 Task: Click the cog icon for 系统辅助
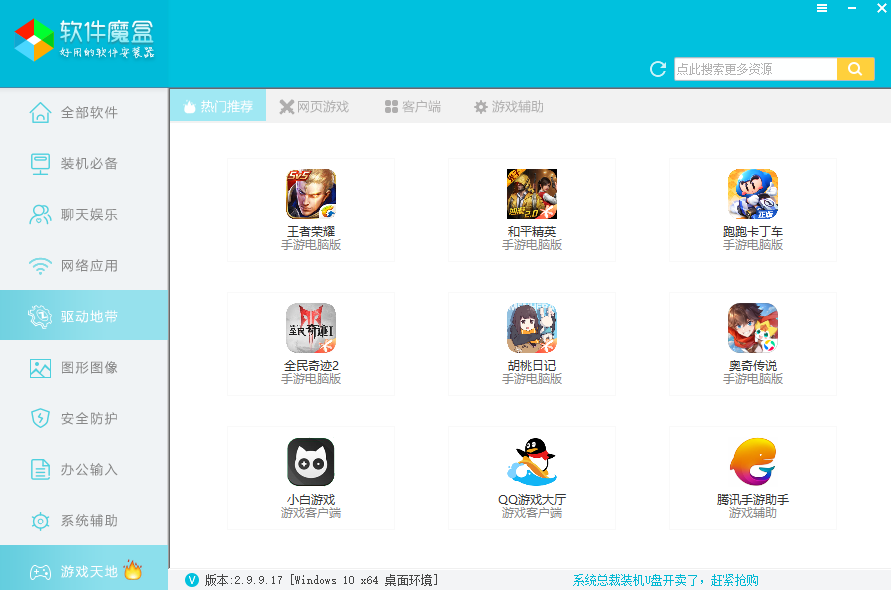click(40, 521)
